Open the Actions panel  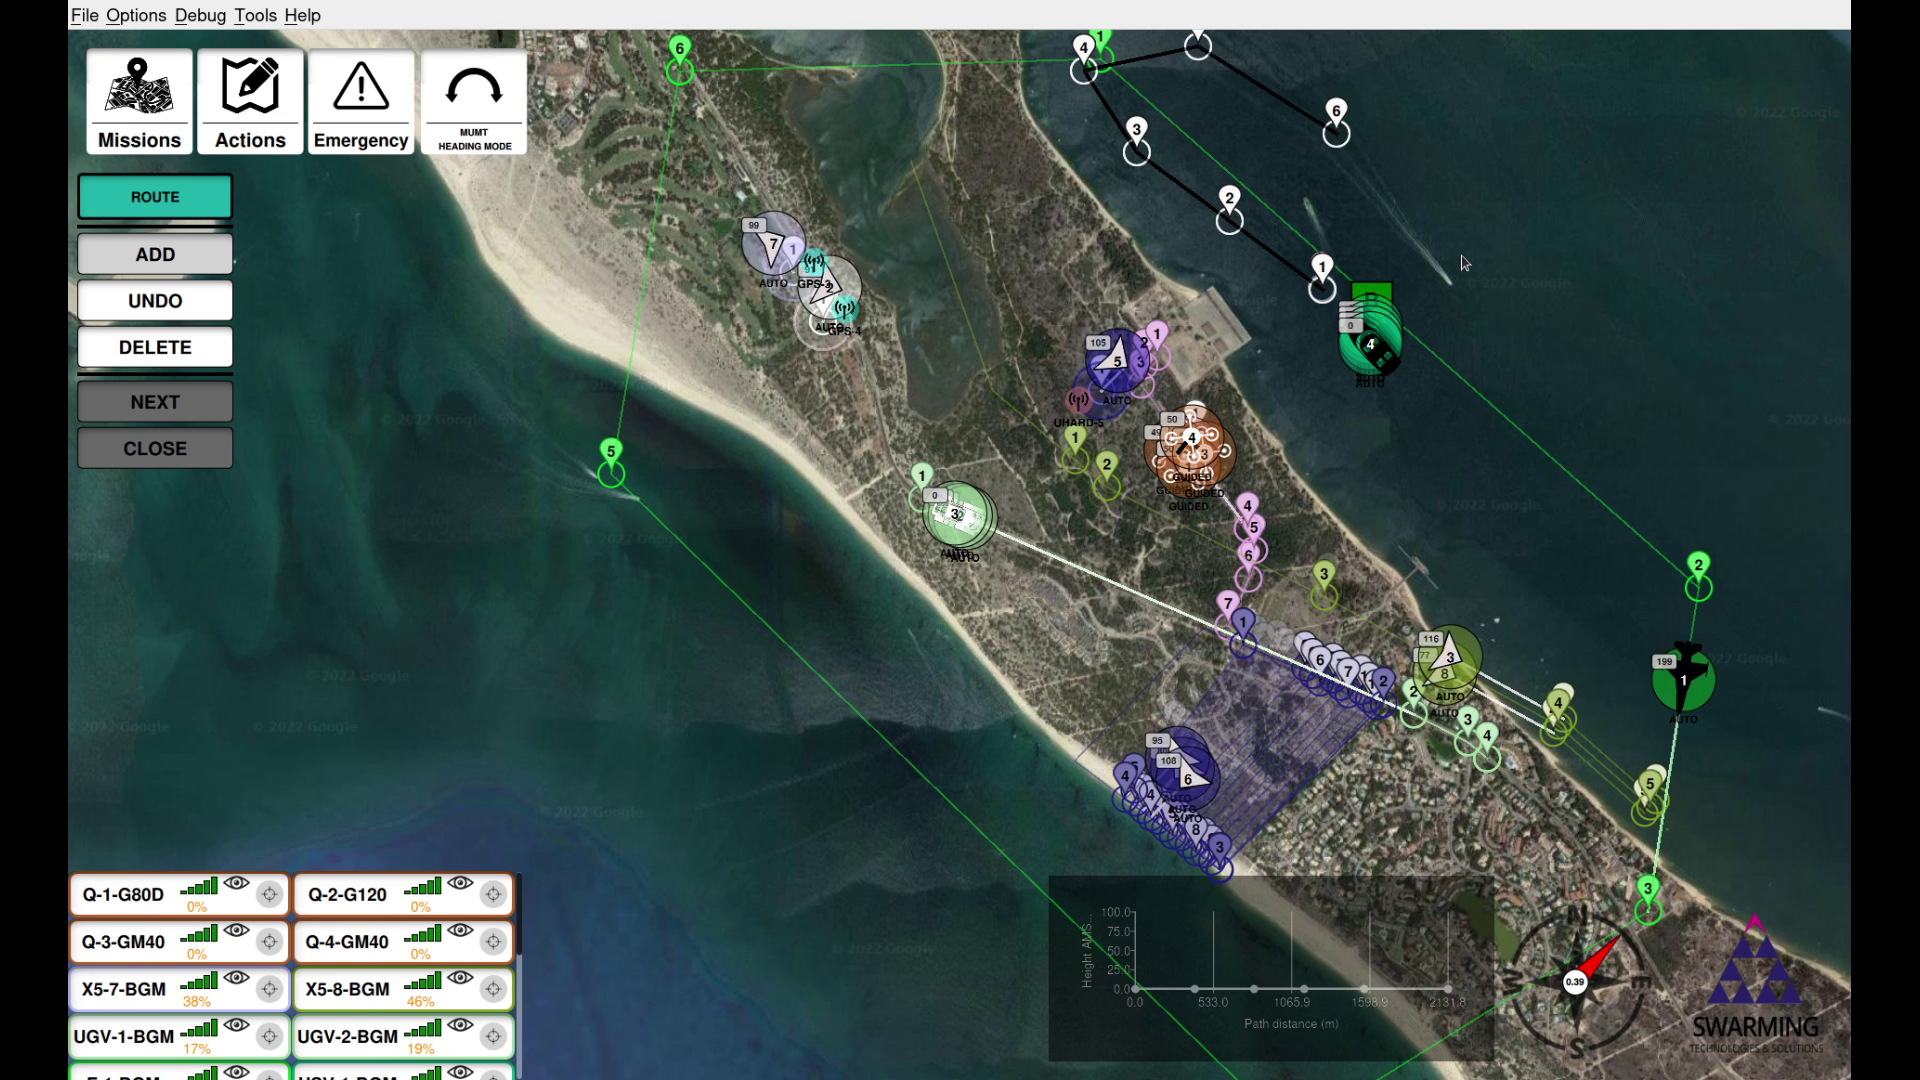coord(250,101)
